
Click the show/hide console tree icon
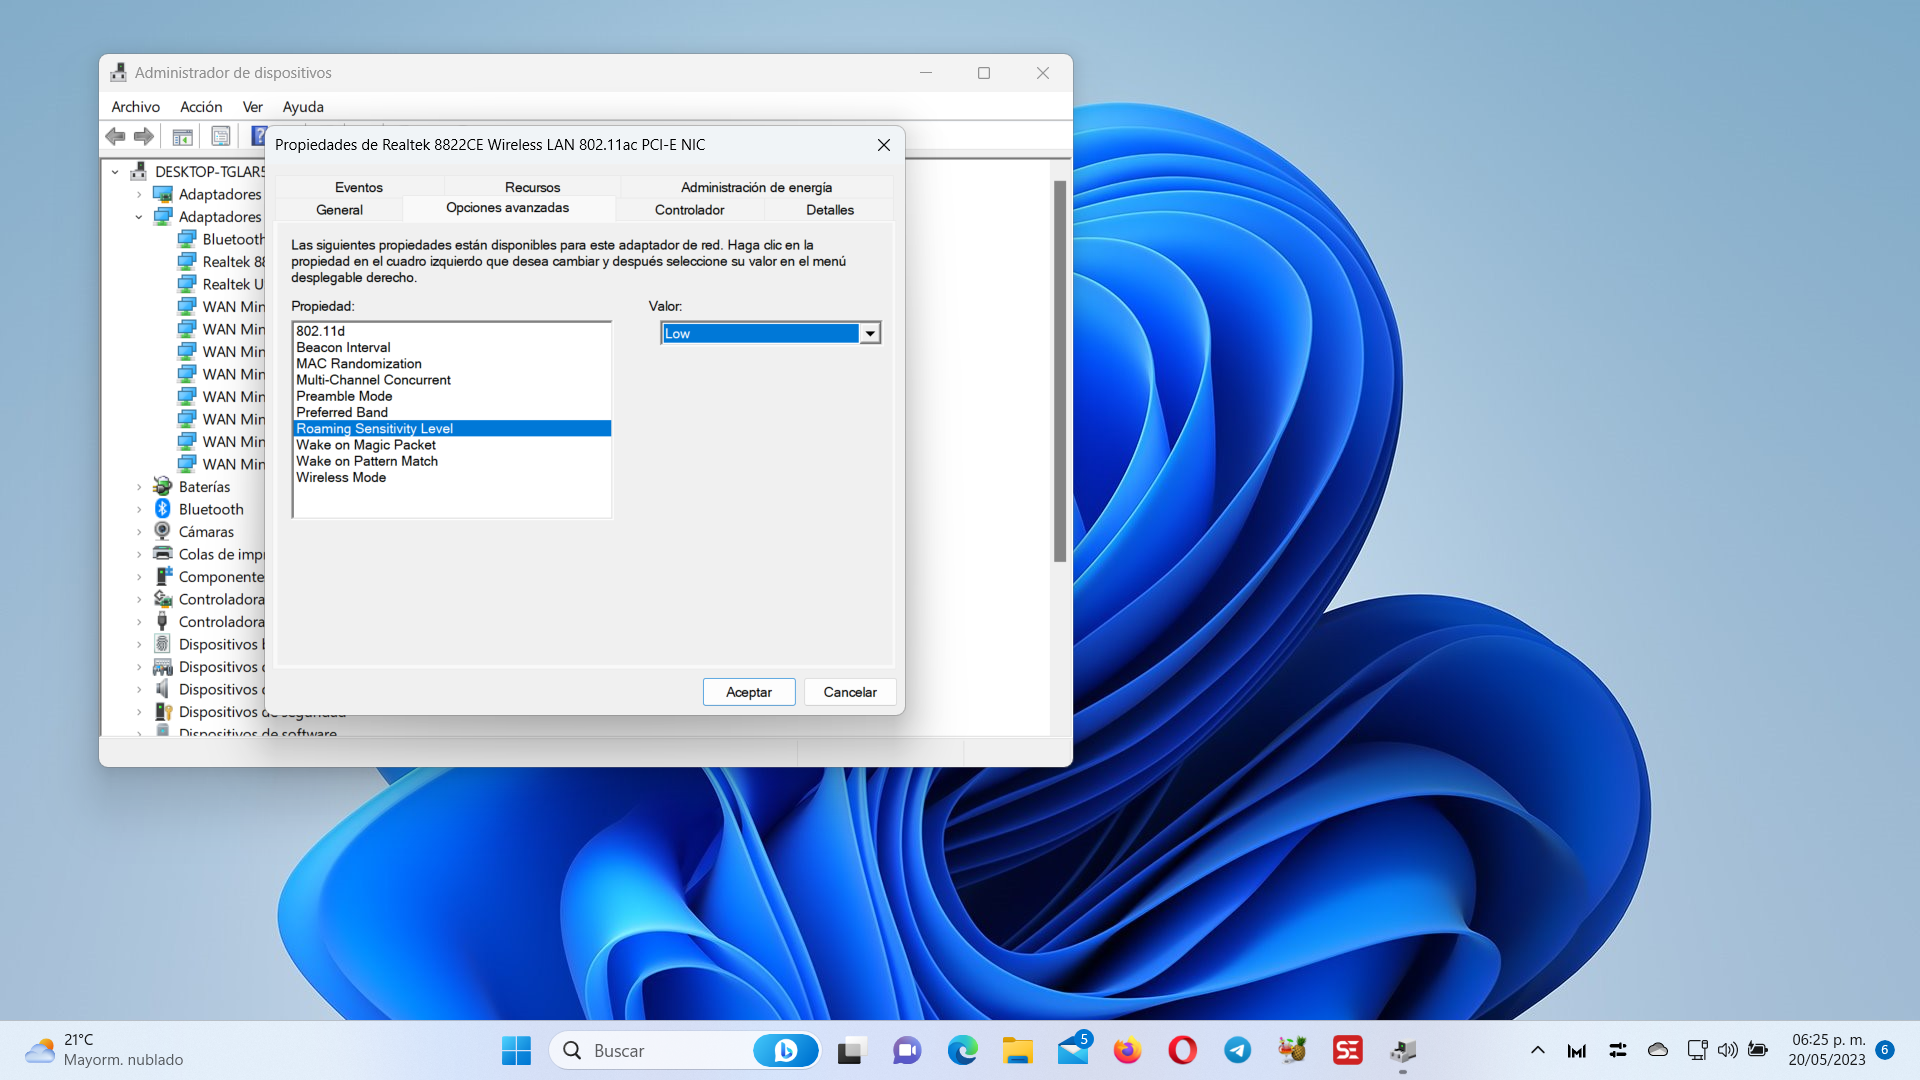click(x=182, y=136)
